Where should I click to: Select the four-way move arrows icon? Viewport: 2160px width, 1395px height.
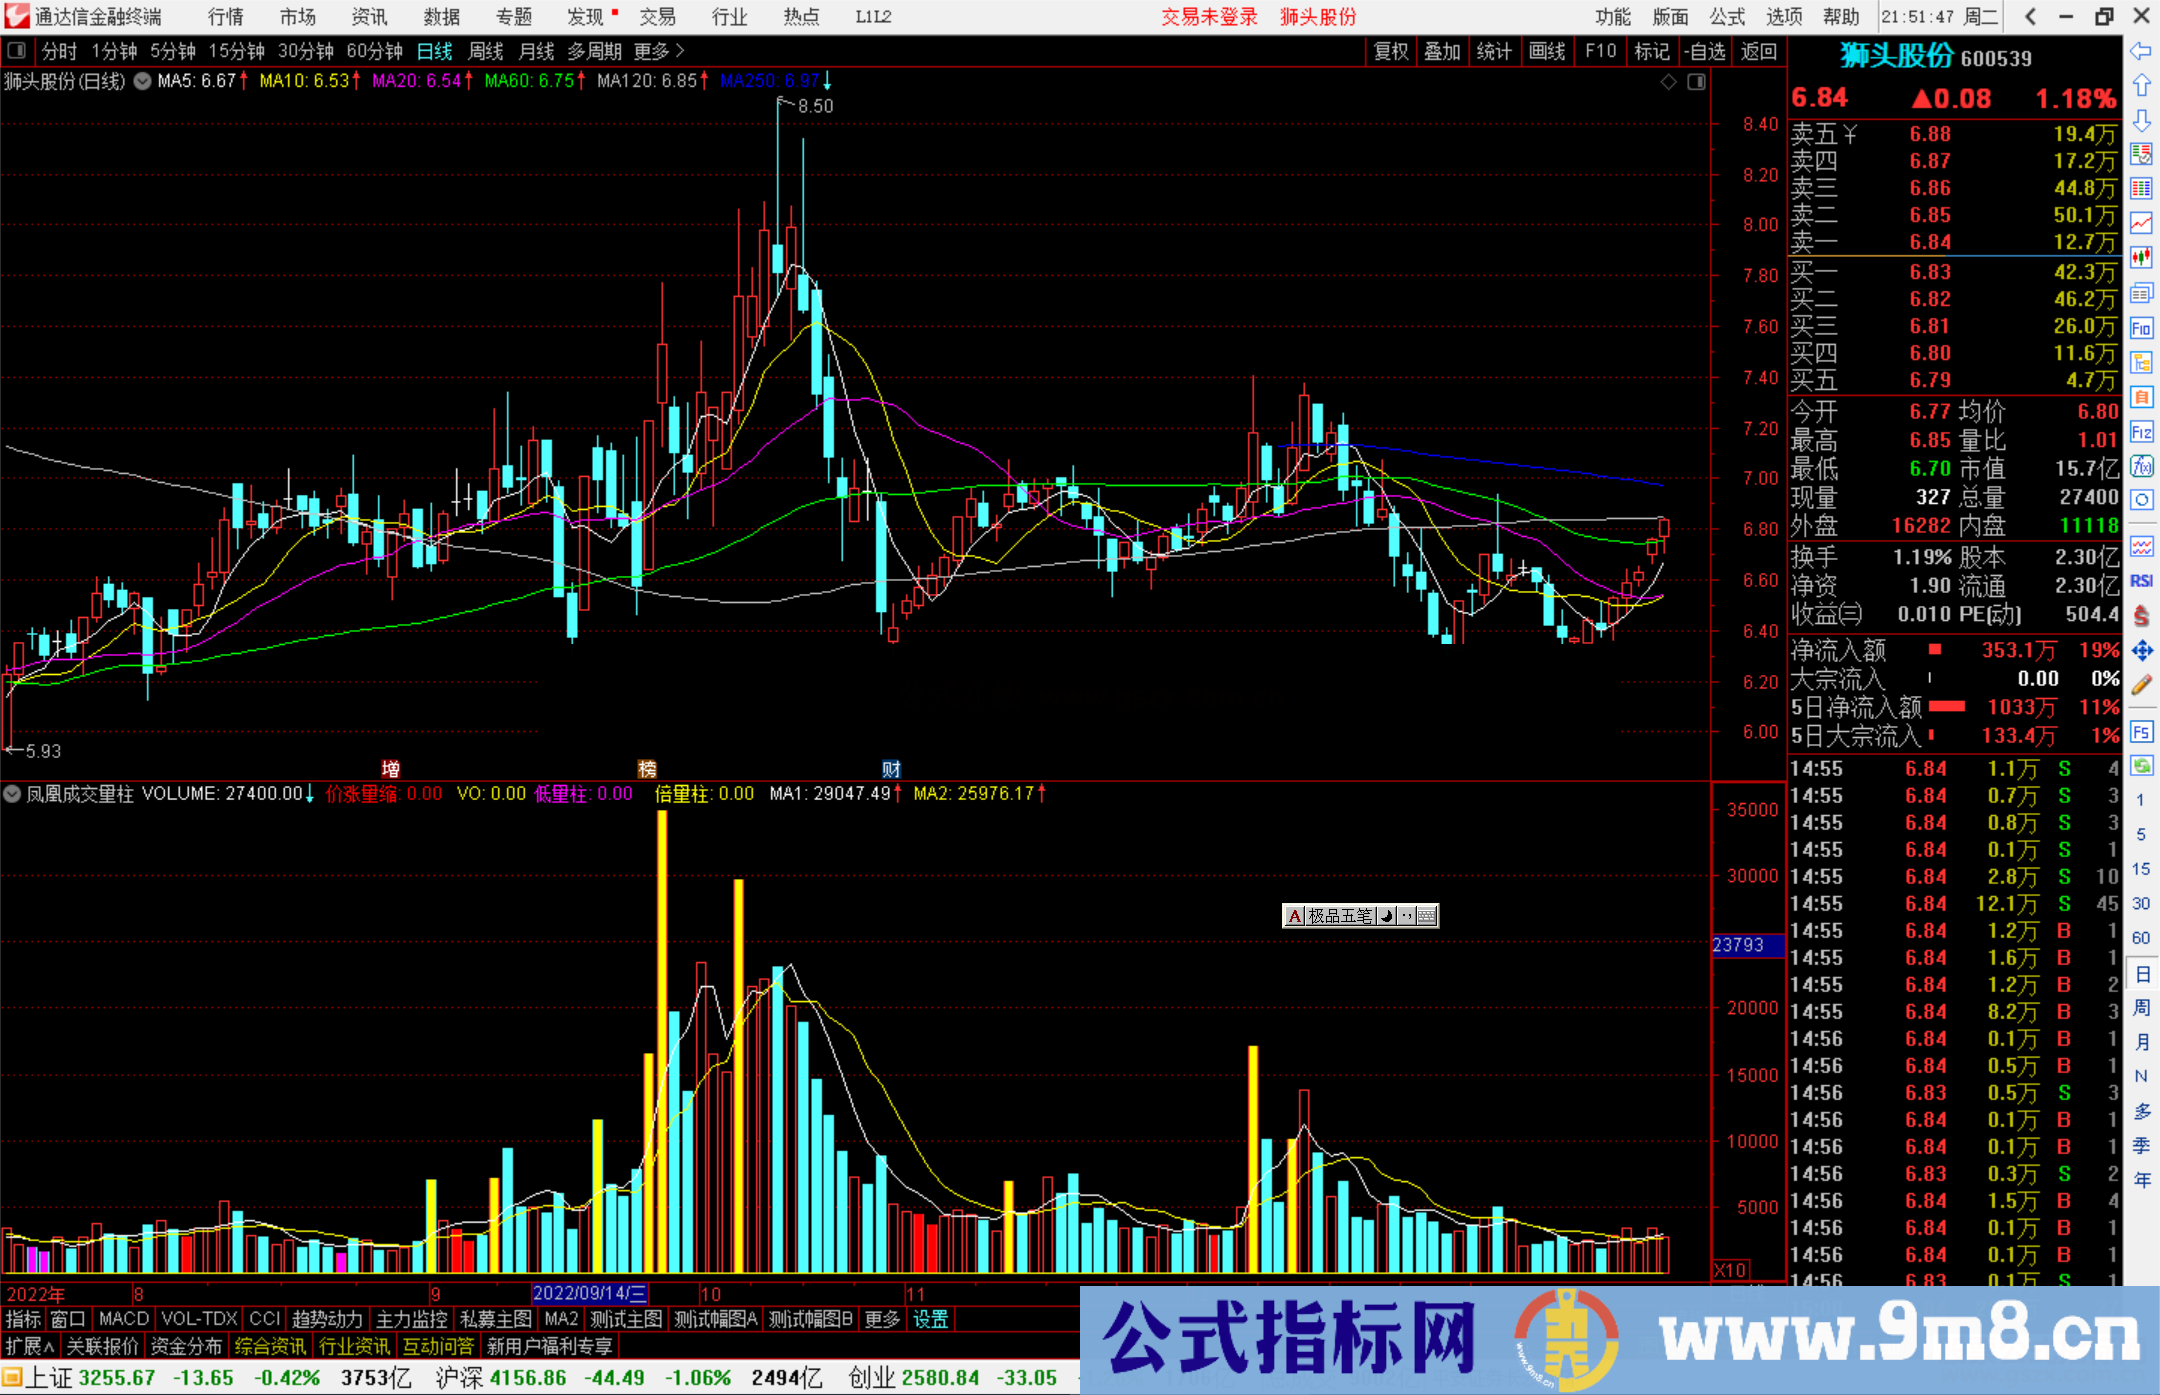point(2141,651)
